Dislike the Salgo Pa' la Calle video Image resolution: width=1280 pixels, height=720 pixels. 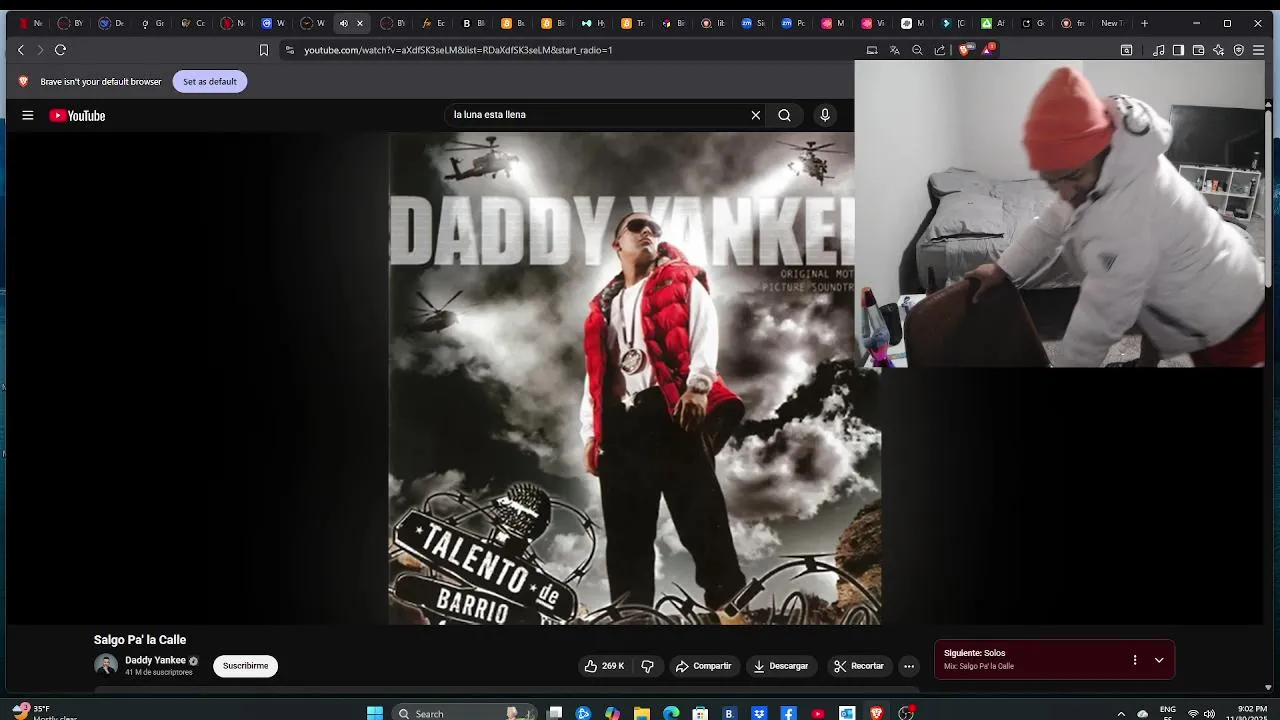point(647,666)
